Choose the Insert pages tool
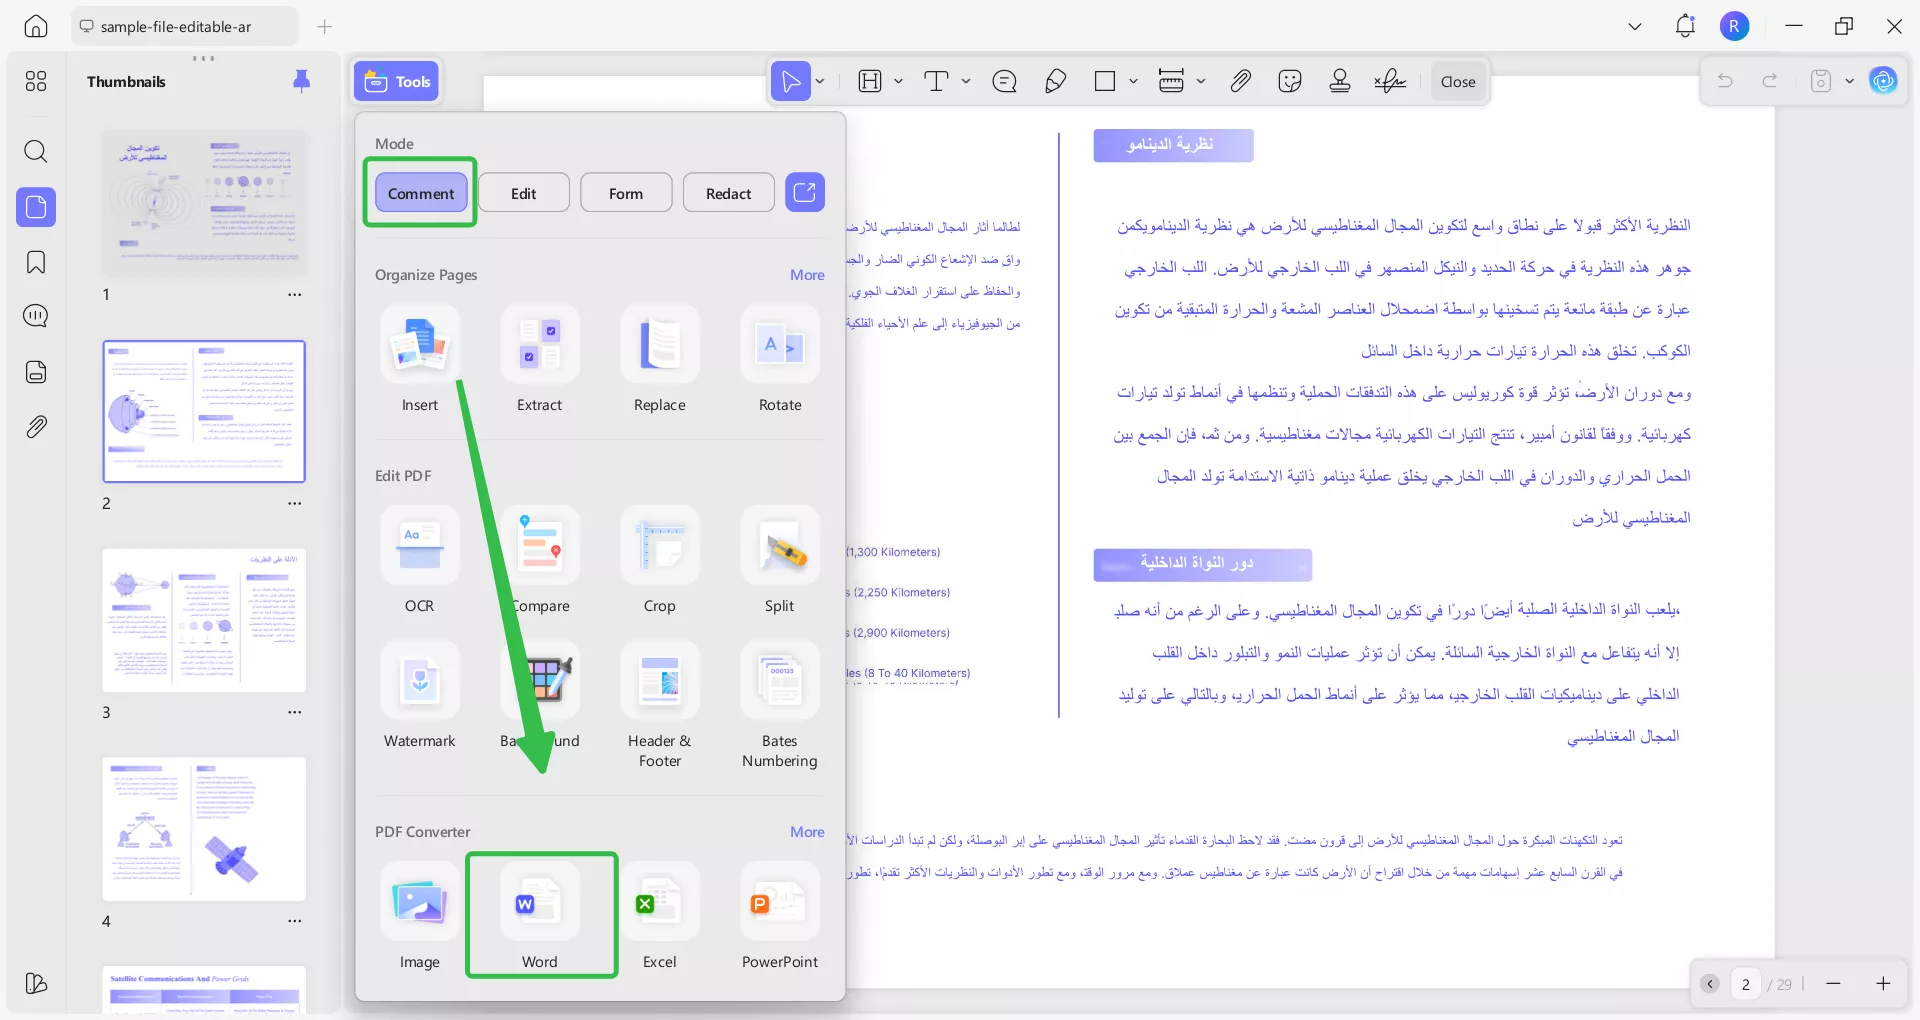1920x1020 pixels. (x=420, y=359)
